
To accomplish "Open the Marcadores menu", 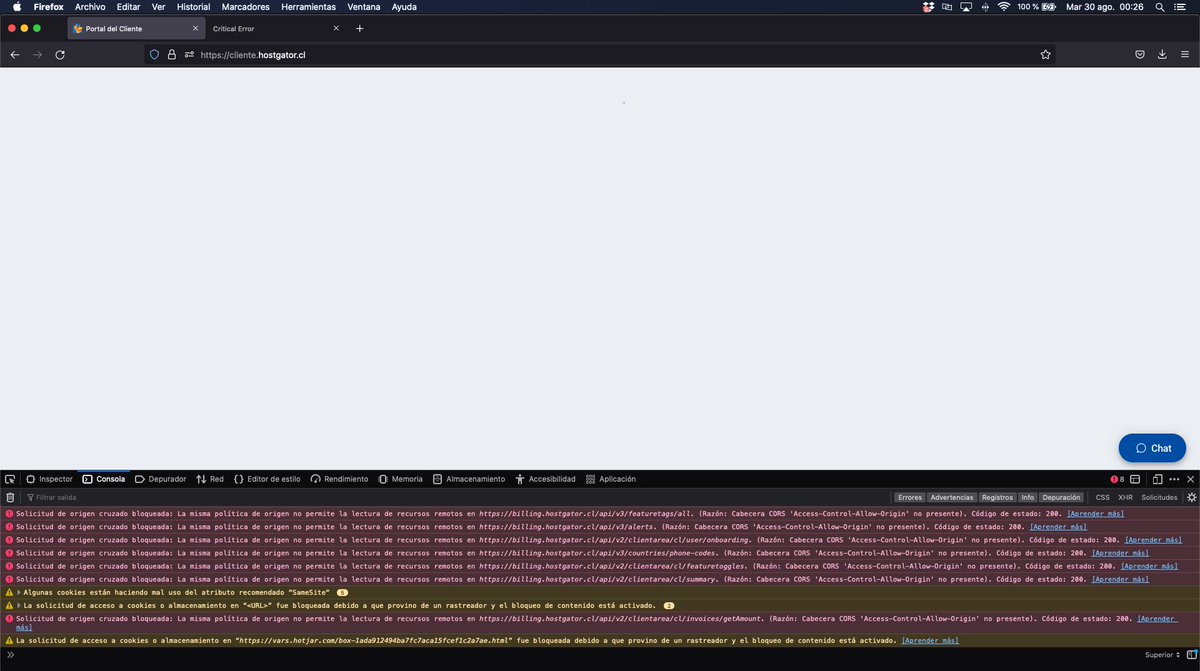I will click(x=245, y=7).
